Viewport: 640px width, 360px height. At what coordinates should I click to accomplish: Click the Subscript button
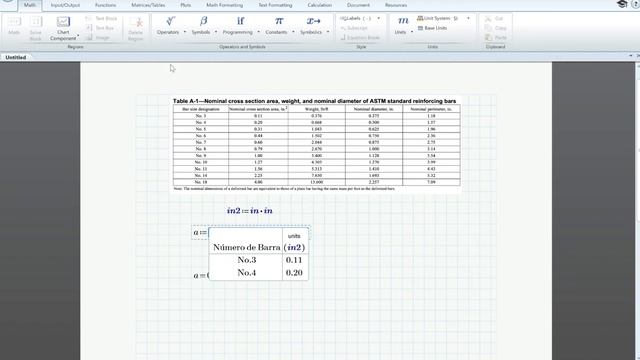354,28
